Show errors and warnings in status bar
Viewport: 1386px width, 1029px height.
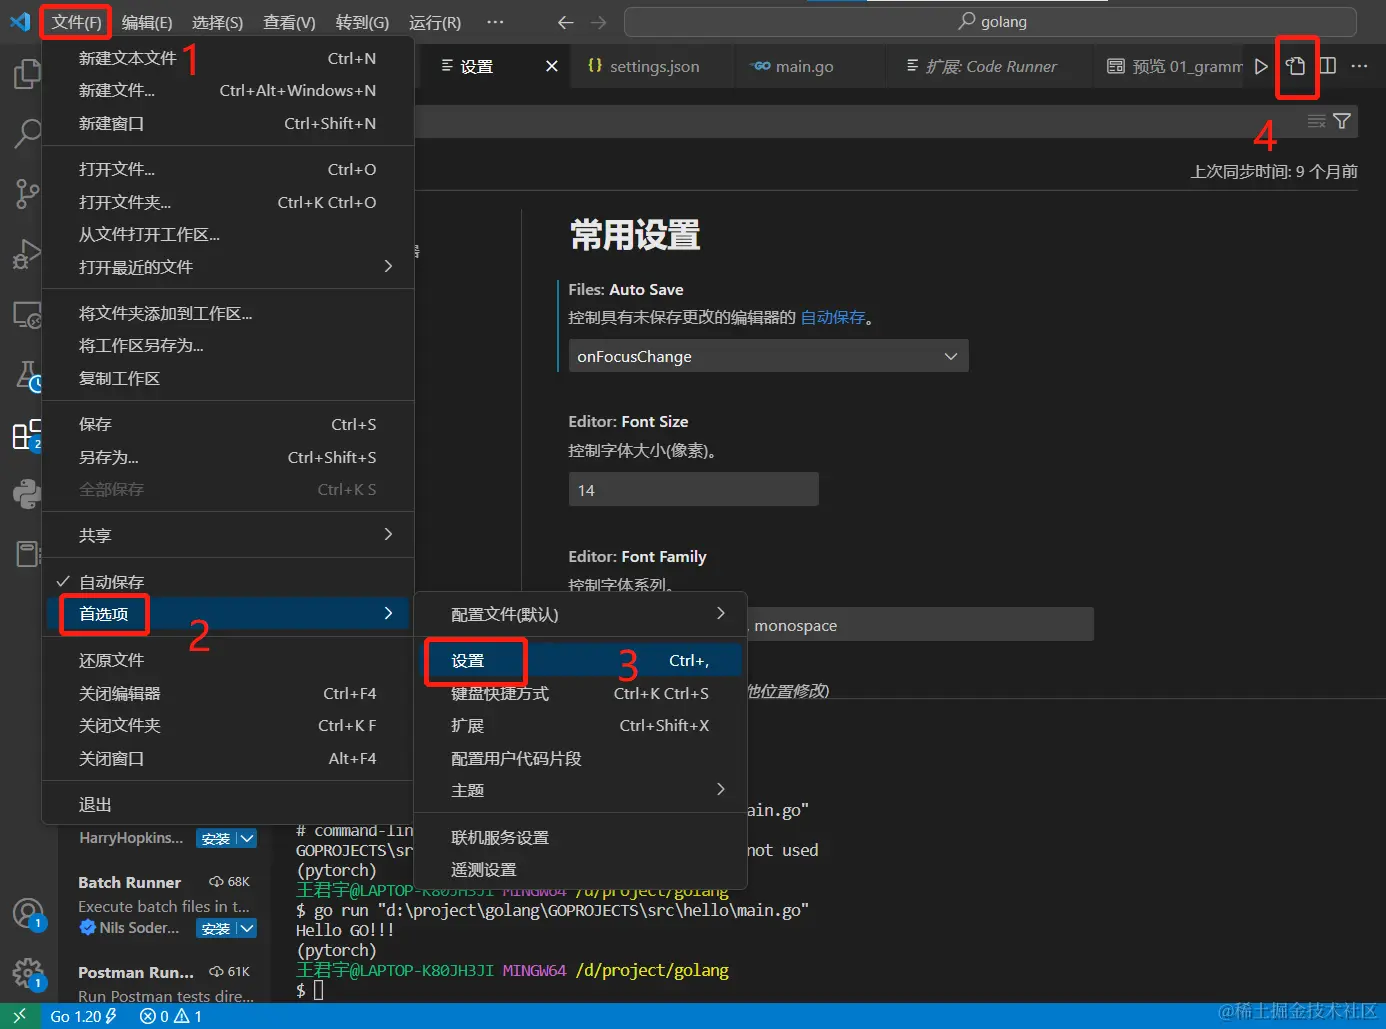(x=171, y=1016)
